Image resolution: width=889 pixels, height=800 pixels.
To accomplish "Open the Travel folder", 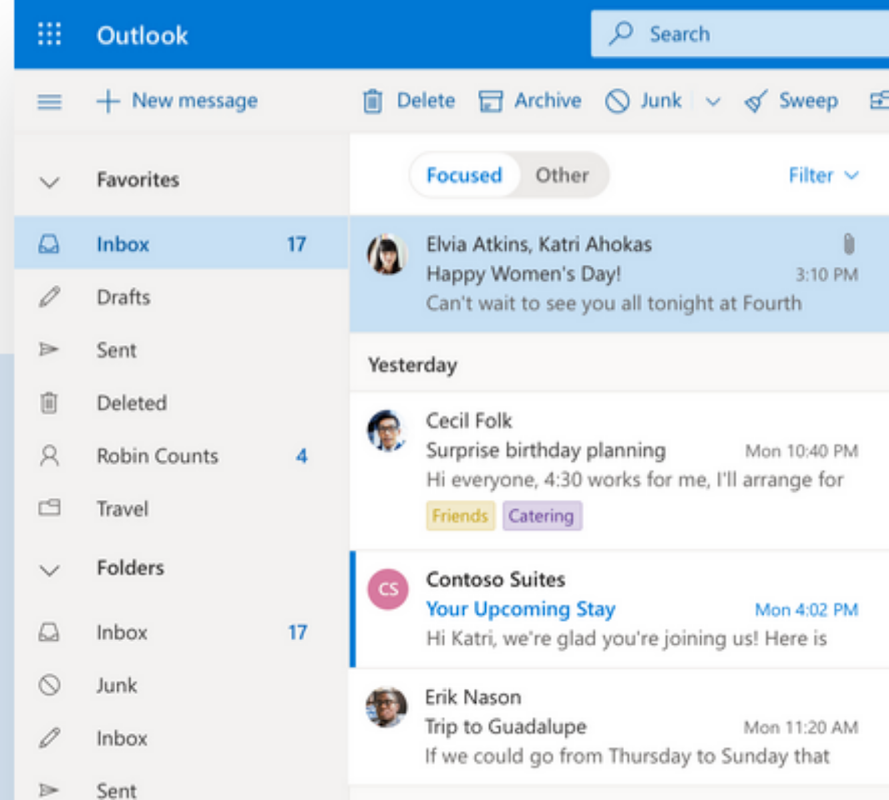I will tap(181, 509).
